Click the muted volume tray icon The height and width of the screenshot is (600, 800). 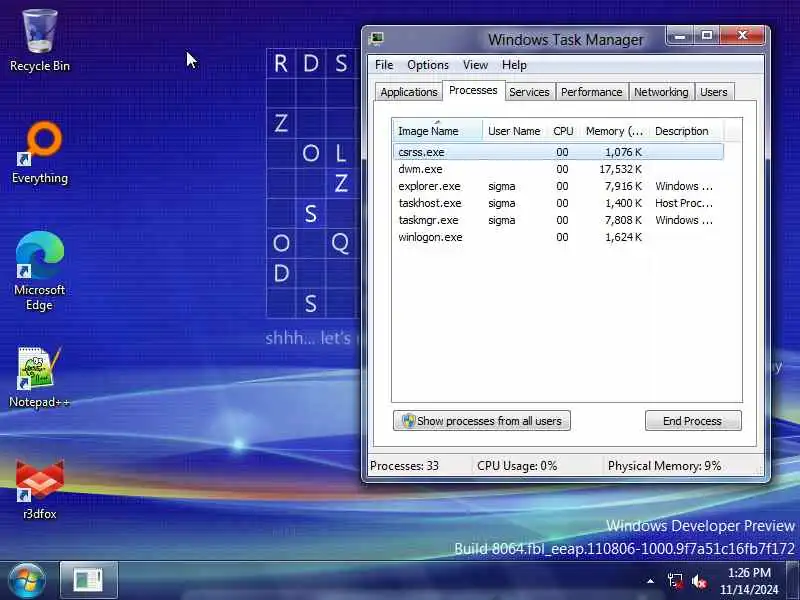pos(699,581)
